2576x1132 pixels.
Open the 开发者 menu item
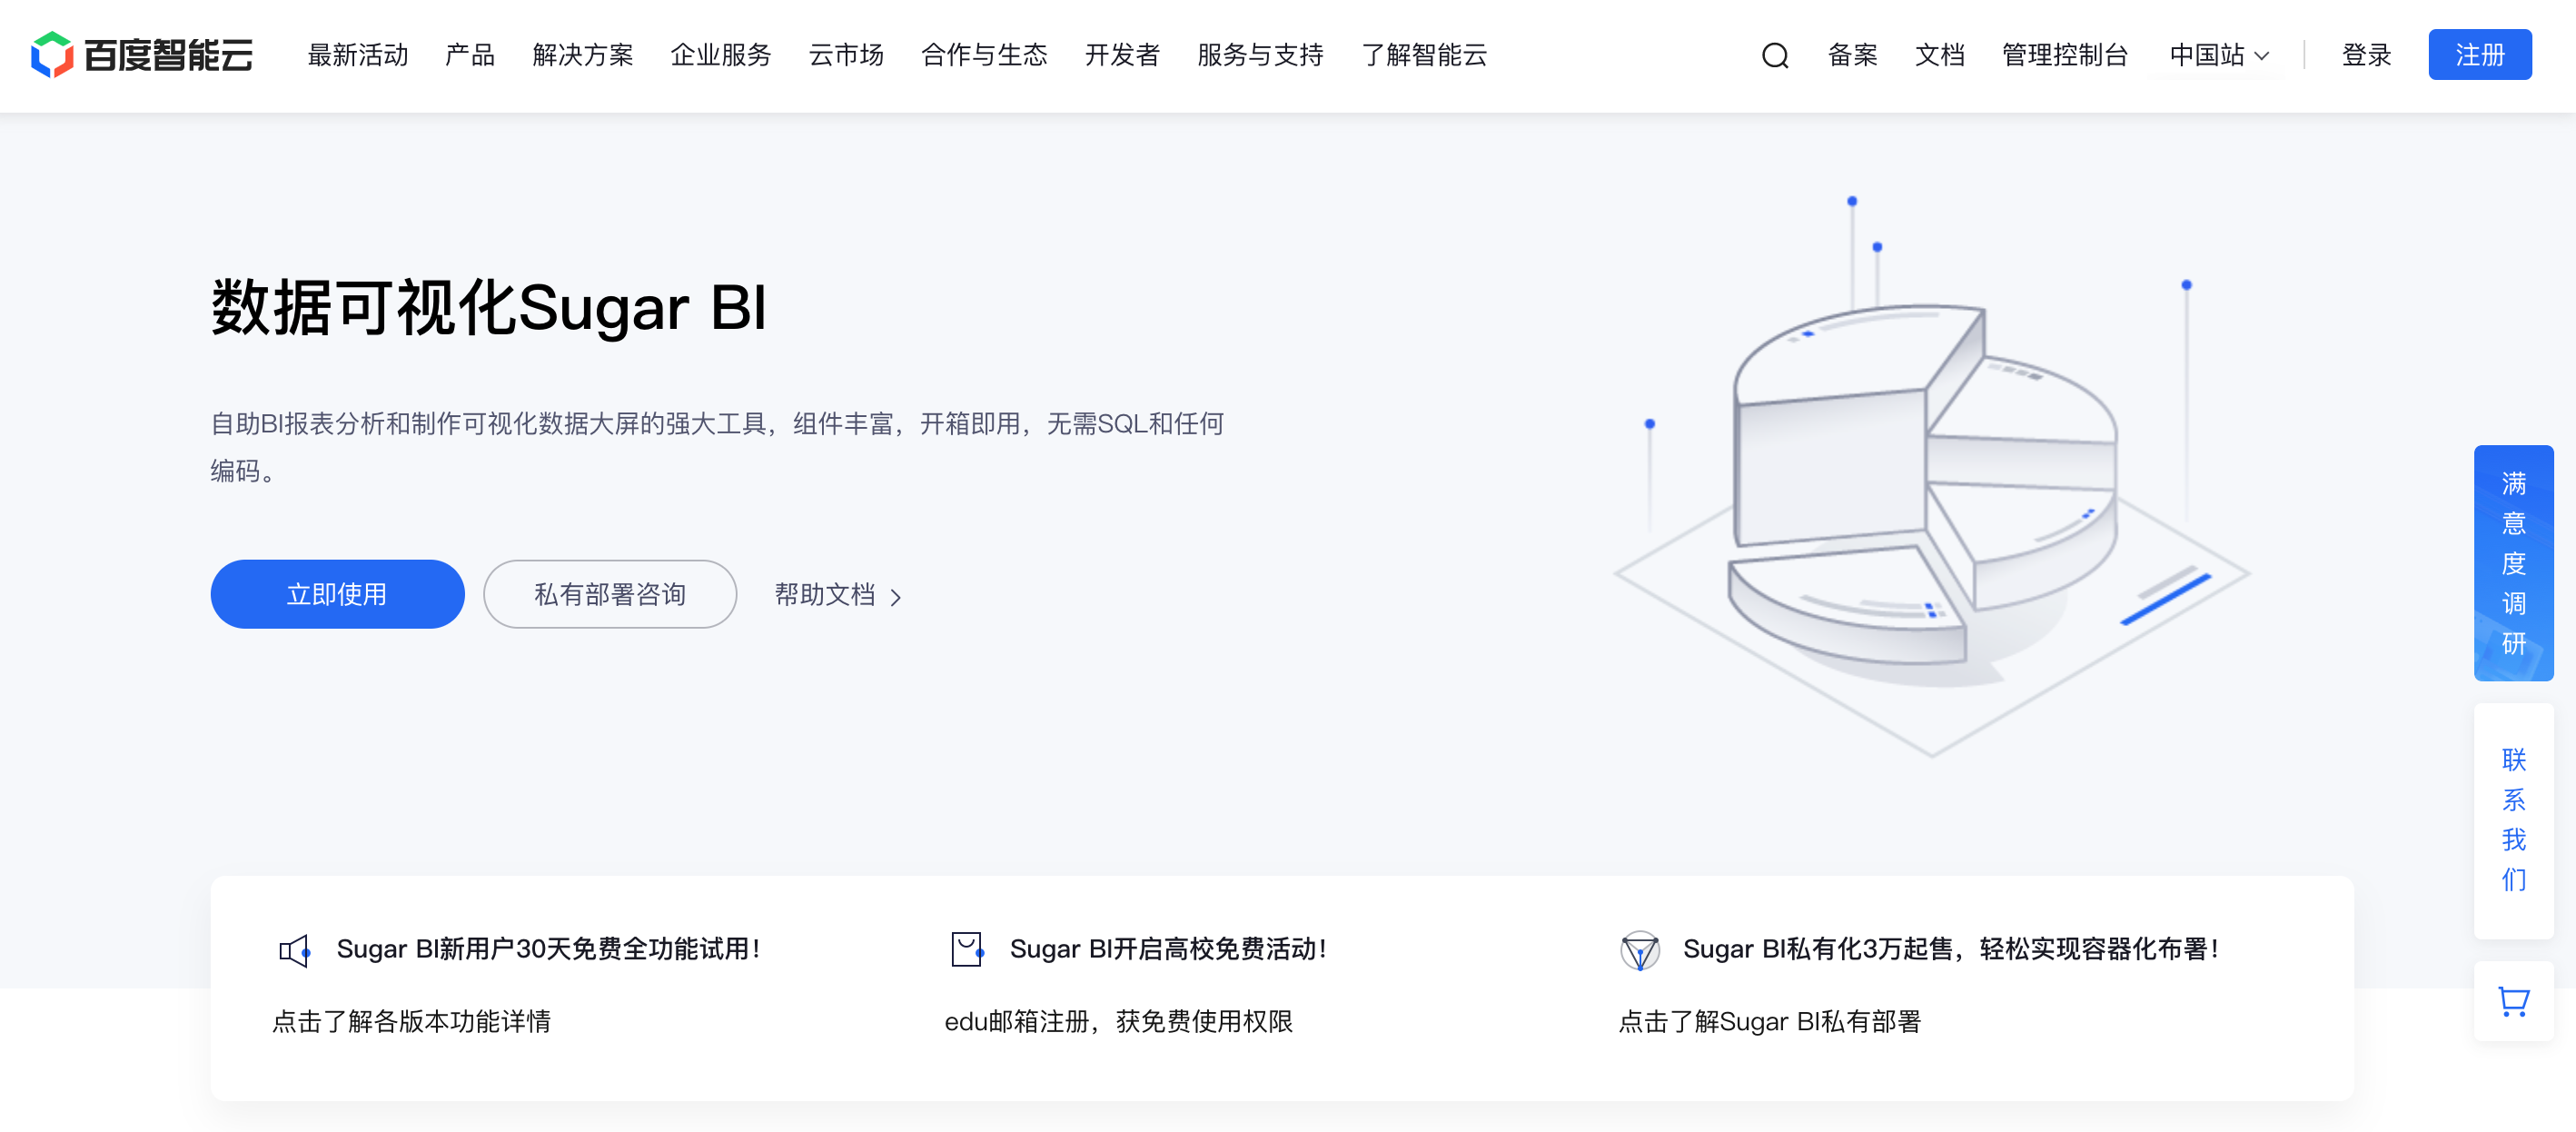[1121, 56]
